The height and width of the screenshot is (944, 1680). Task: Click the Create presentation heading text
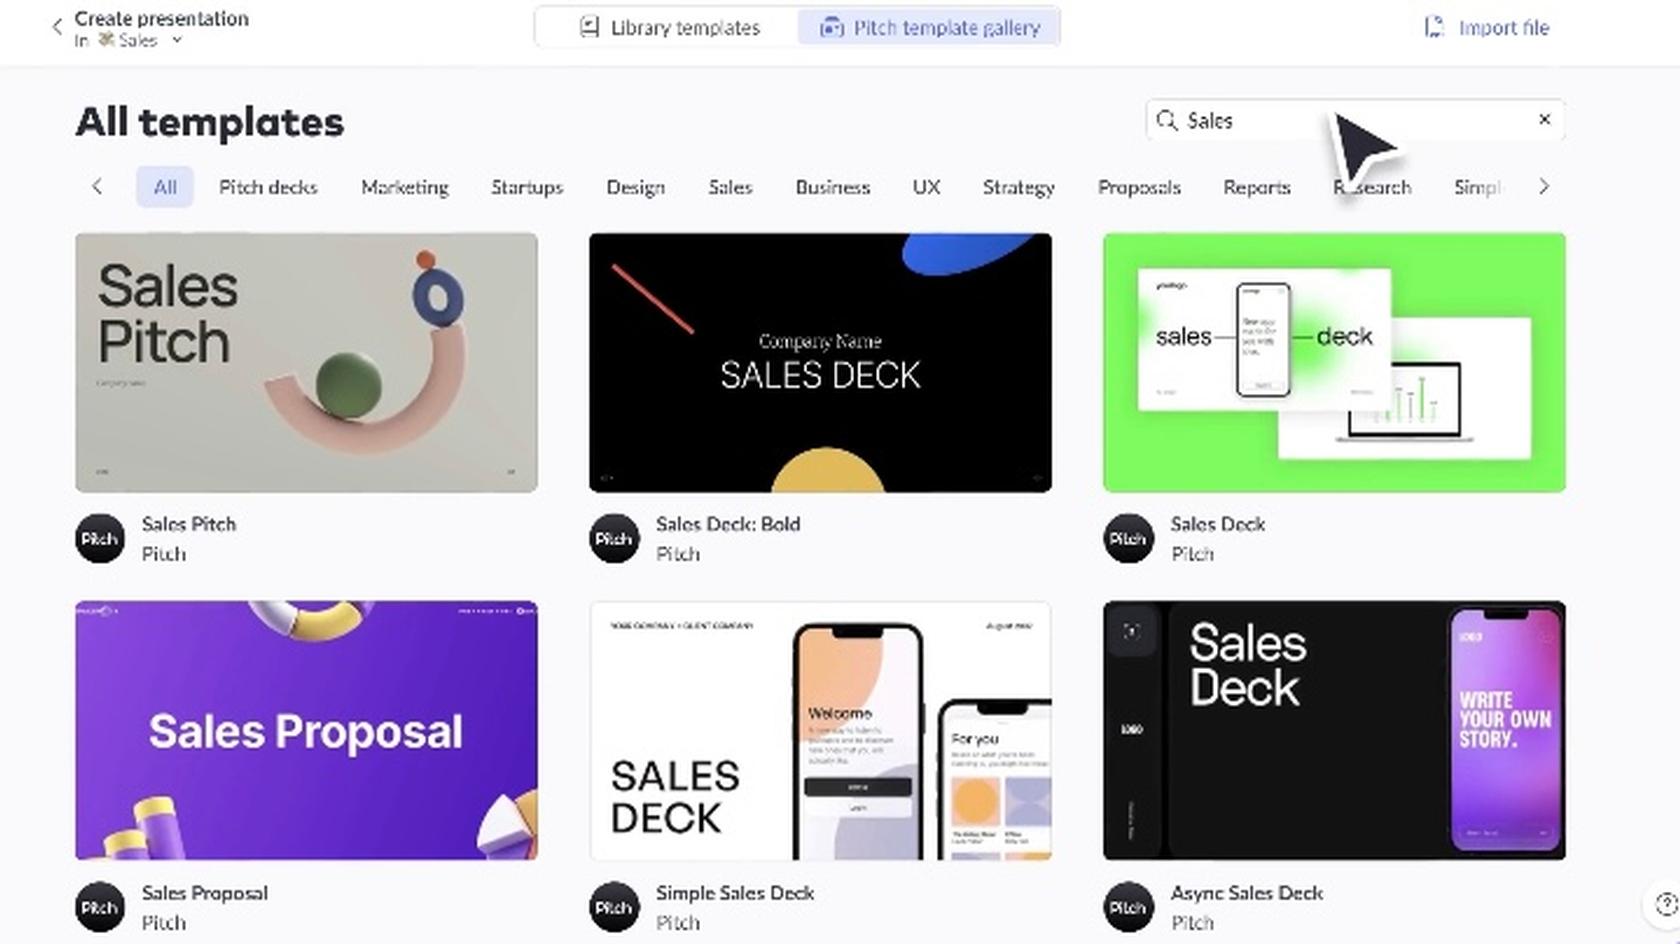[161, 19]
